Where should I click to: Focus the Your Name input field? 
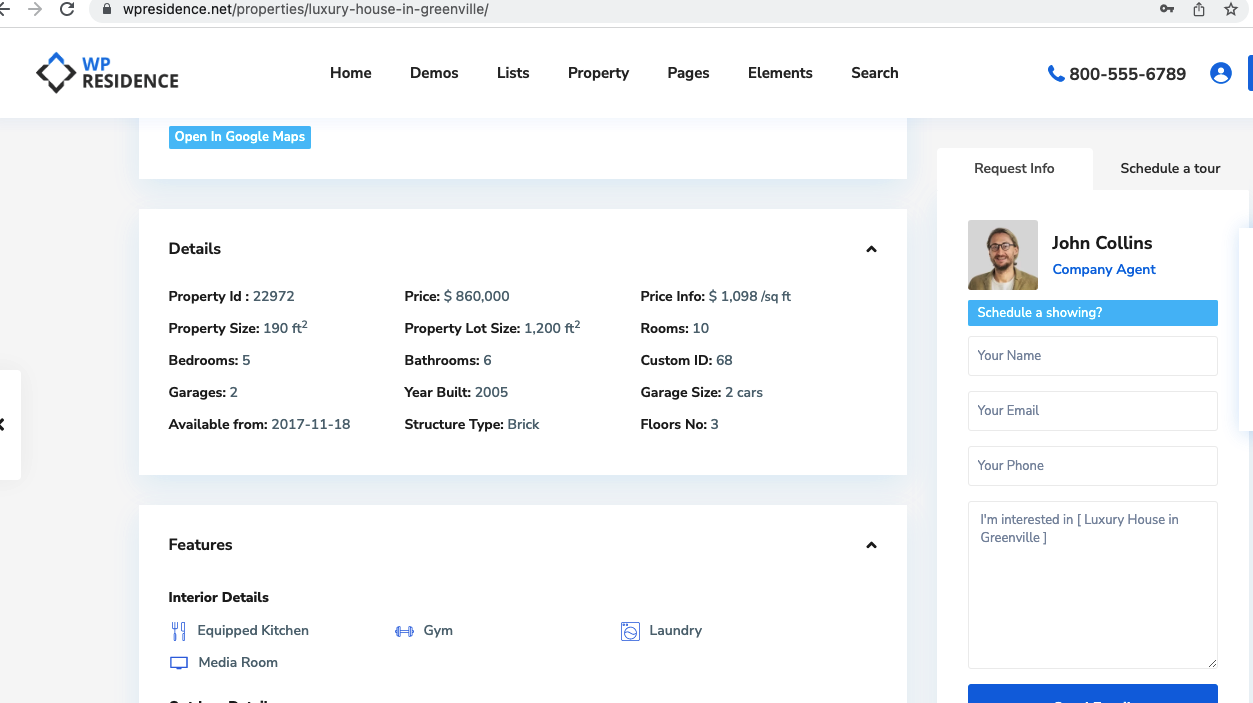coord(1093,356)
